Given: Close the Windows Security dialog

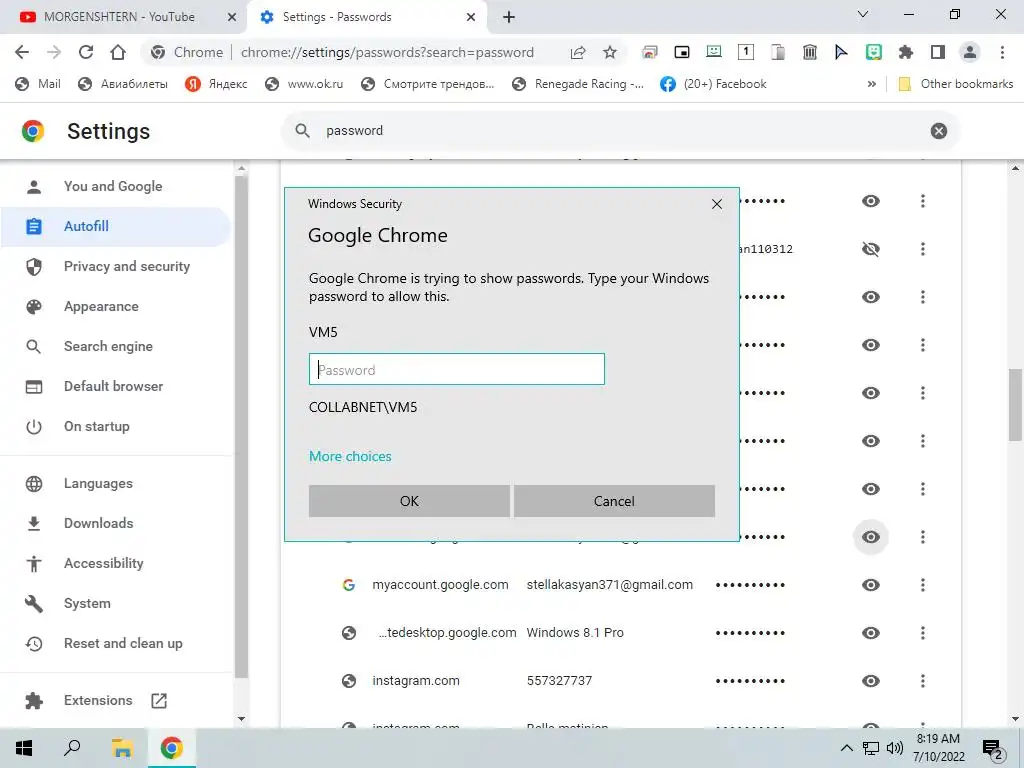Looking at the screenshot, I should click(716, 204).
